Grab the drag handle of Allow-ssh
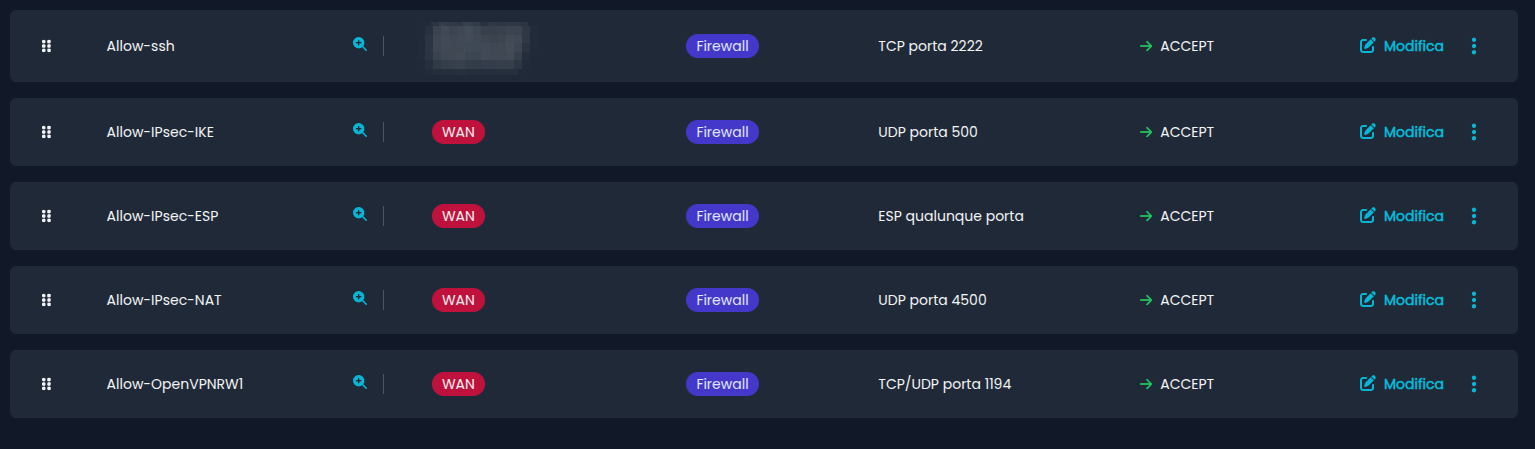1535x449 pixels. point(46,46)
